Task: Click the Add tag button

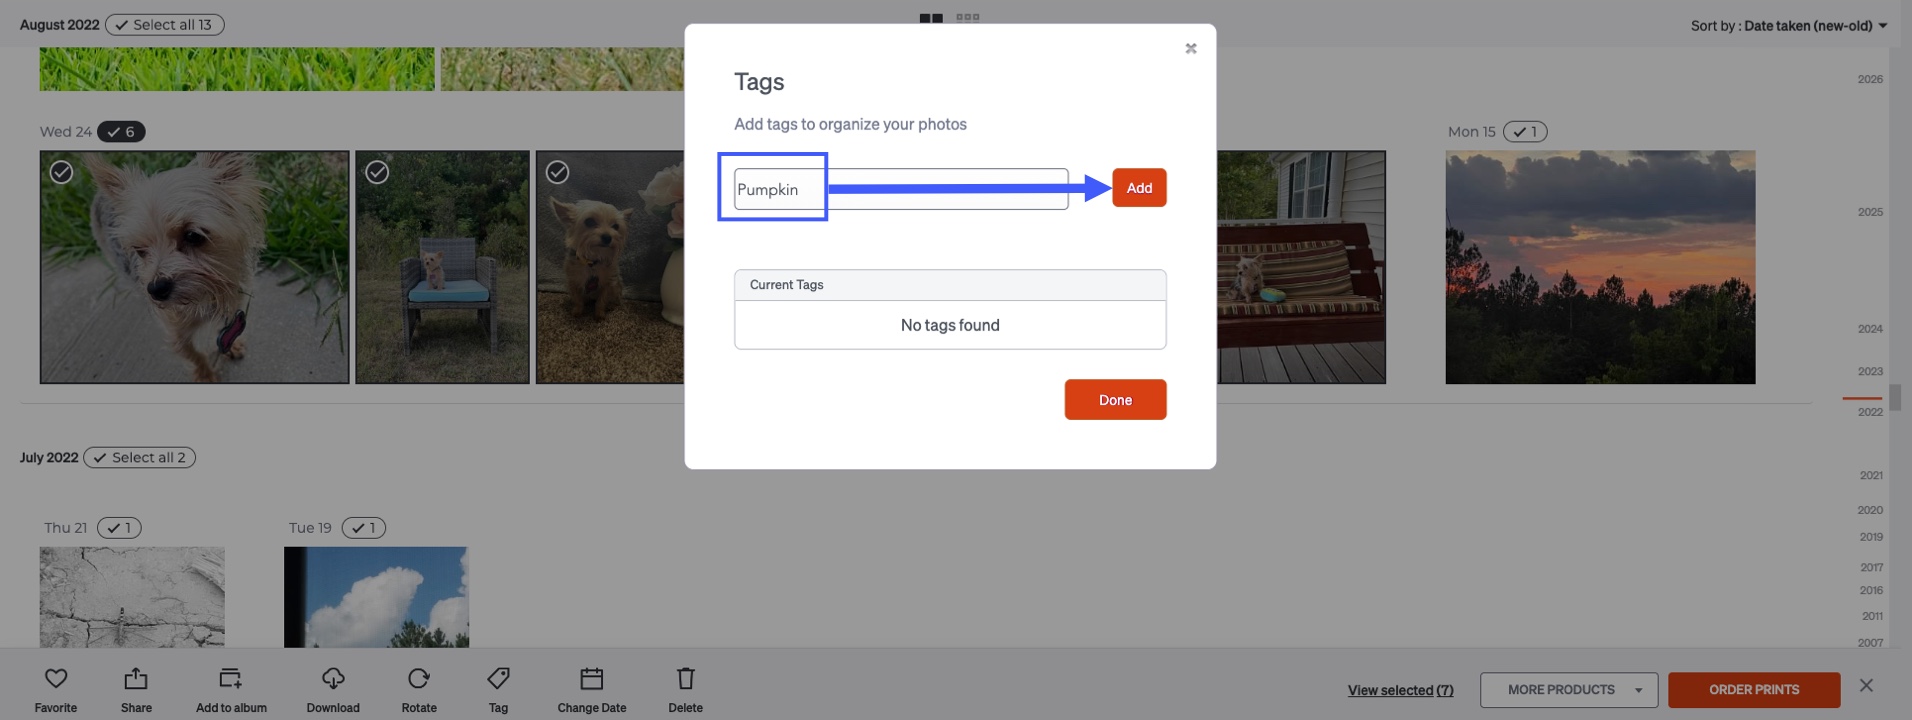Action: [1139, 188]
